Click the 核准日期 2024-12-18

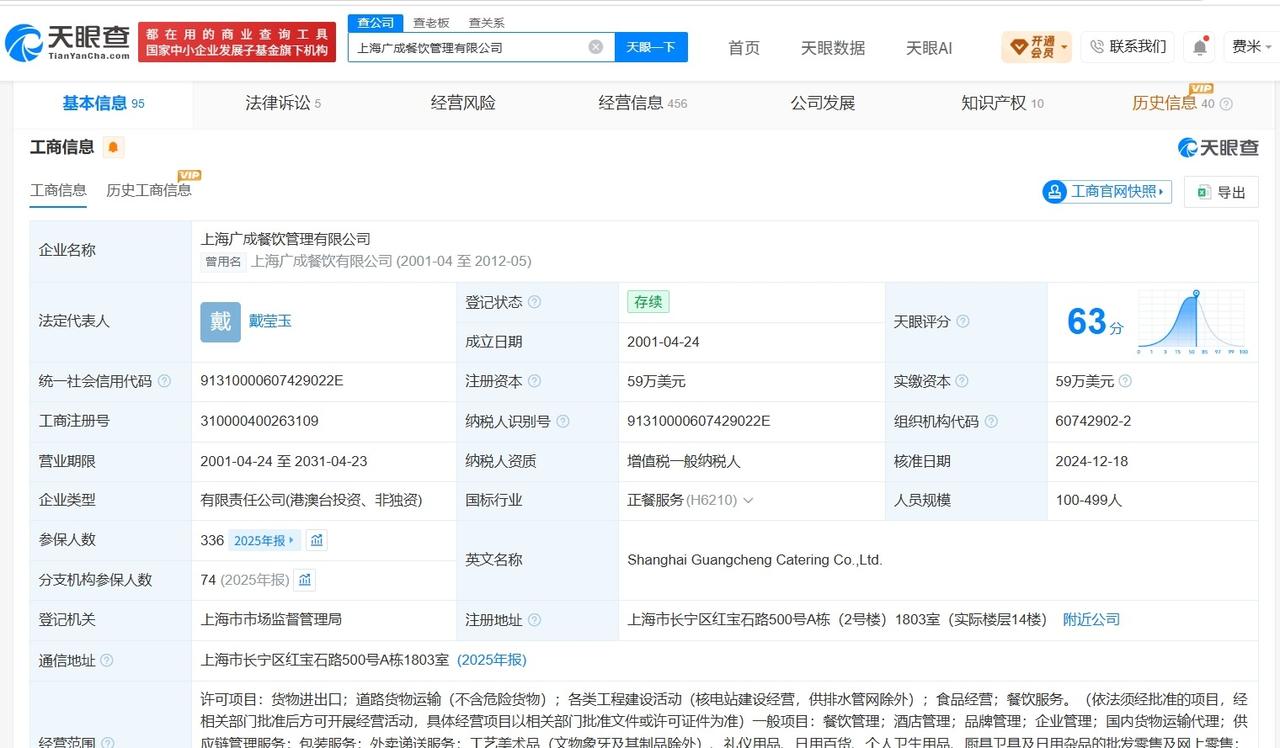[x=1091, y=461]
